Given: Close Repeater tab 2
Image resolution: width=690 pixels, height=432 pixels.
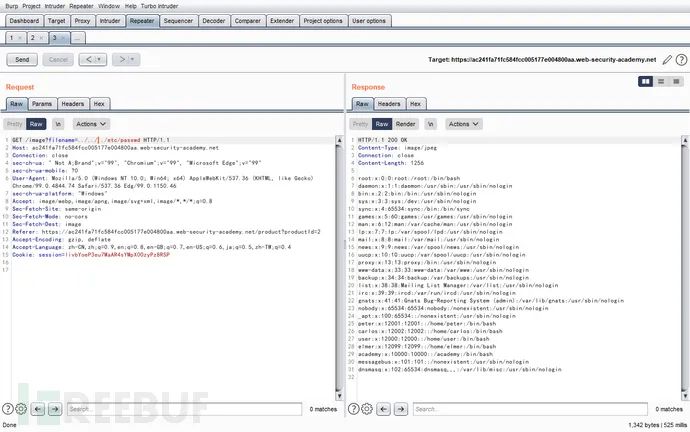Looking at the screenshot, I should click(x=41, y=38).
